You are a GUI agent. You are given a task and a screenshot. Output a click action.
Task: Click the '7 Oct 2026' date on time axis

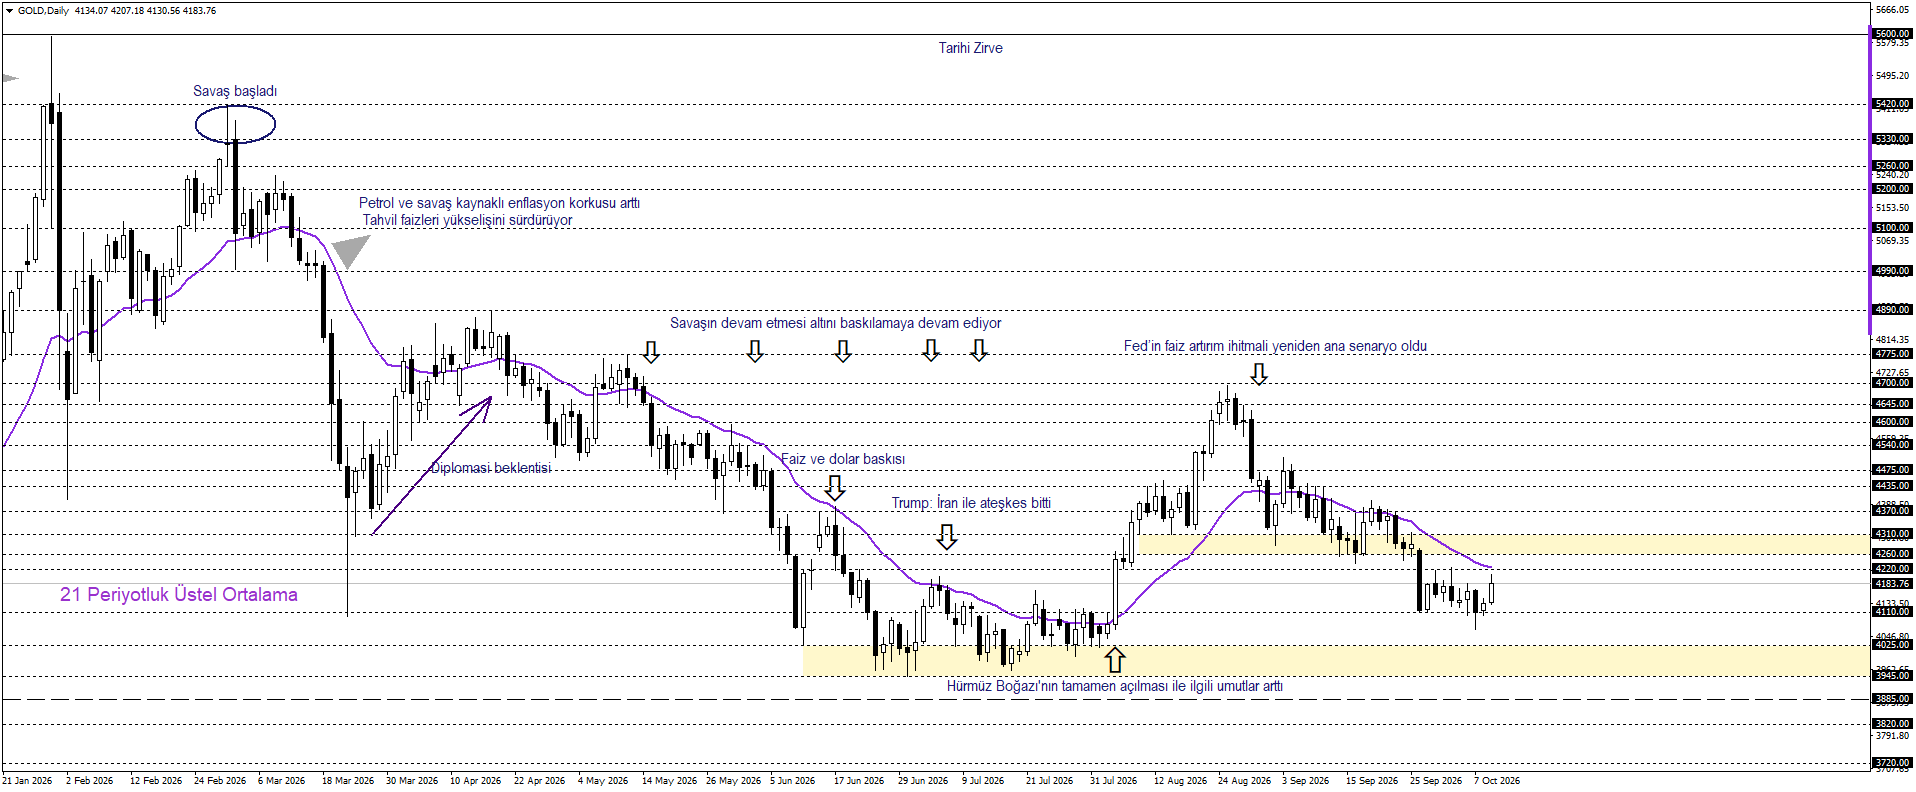[1496, 781]
